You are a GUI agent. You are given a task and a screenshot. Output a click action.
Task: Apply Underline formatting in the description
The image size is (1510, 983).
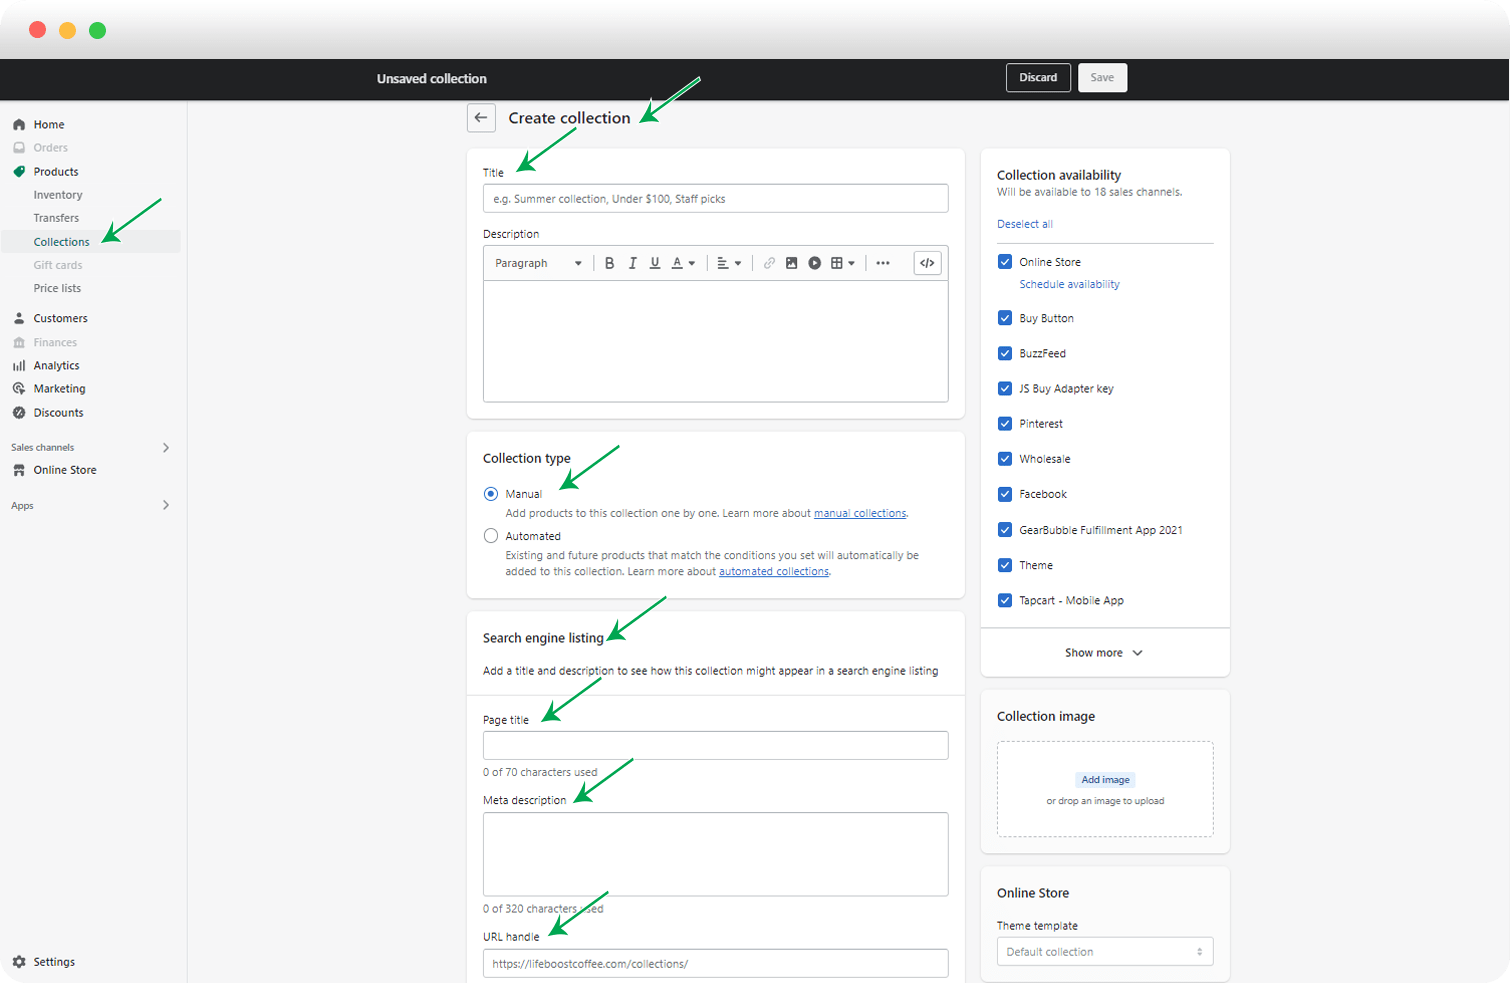655,262
